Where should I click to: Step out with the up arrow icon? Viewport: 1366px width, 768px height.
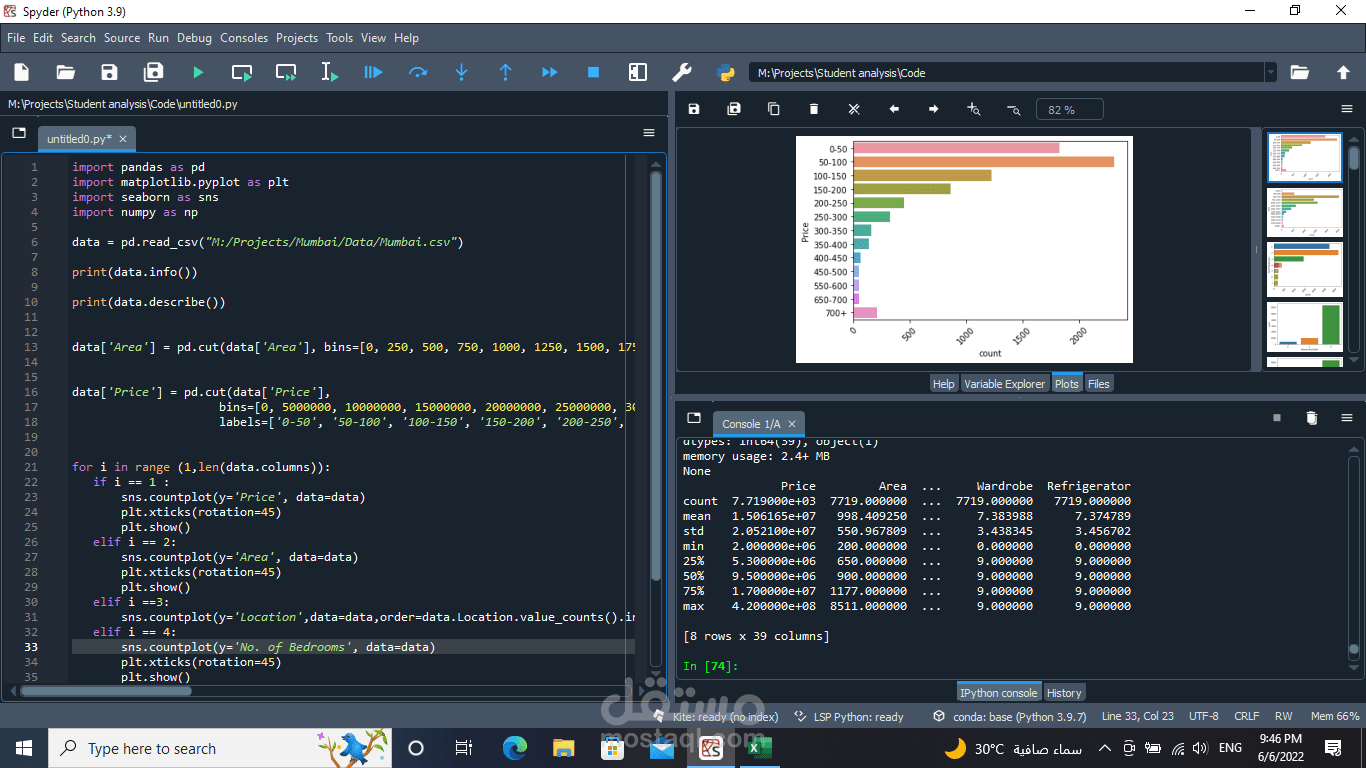[x=505, y=72]
